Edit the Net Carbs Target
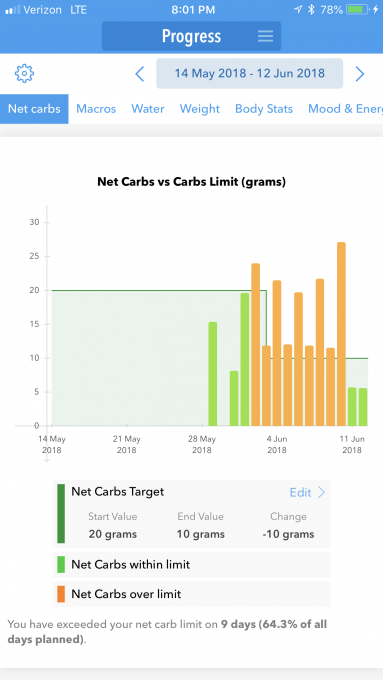 300,492
